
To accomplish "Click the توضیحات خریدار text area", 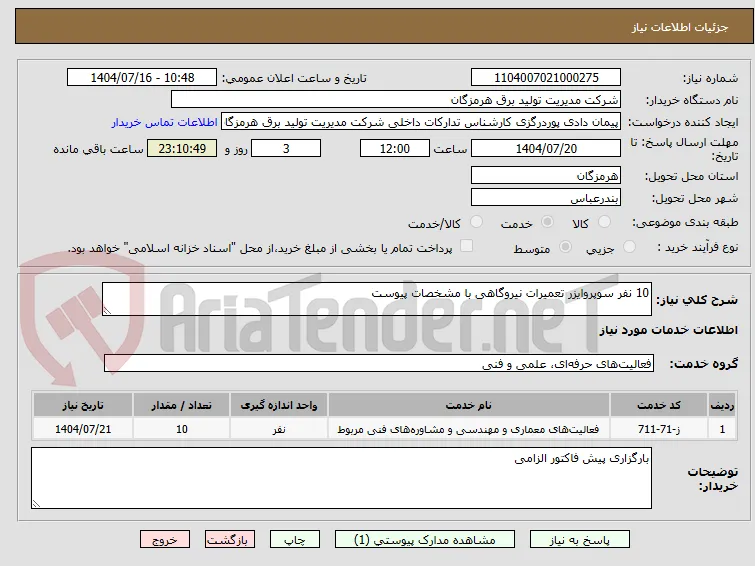I will pos(341,478).
